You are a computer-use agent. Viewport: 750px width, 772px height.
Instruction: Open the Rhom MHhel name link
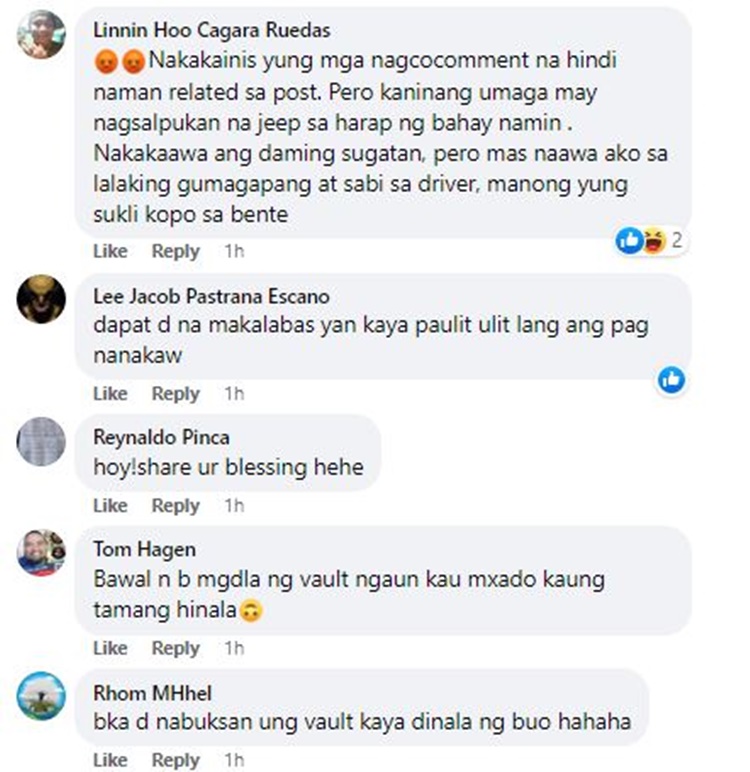pos(152,693)
